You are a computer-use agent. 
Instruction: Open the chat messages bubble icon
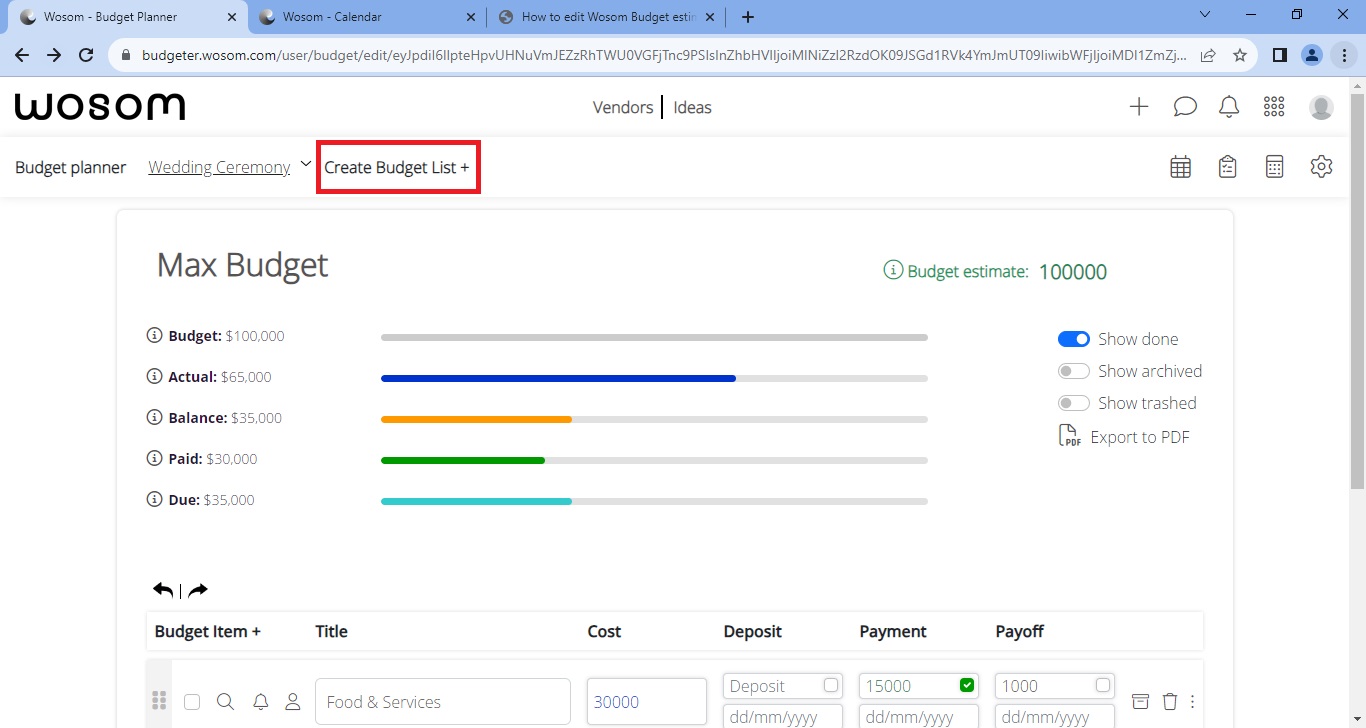(1185, 107)
